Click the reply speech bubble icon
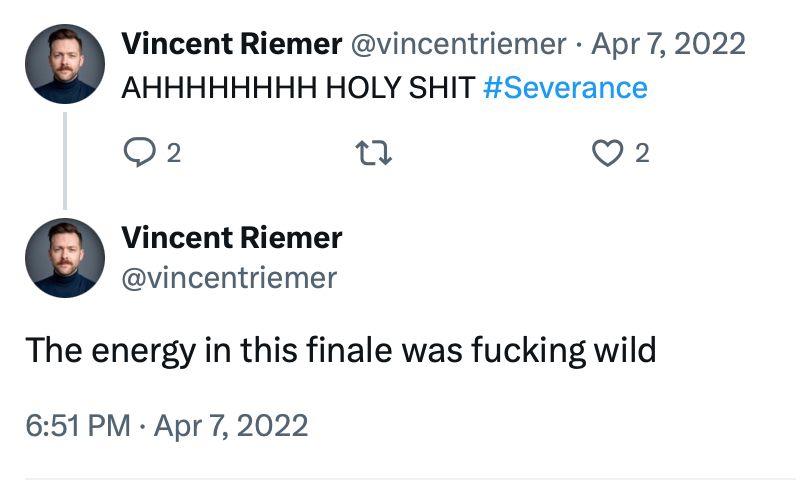This screenshot has height=486, width=796. point(135,152)
